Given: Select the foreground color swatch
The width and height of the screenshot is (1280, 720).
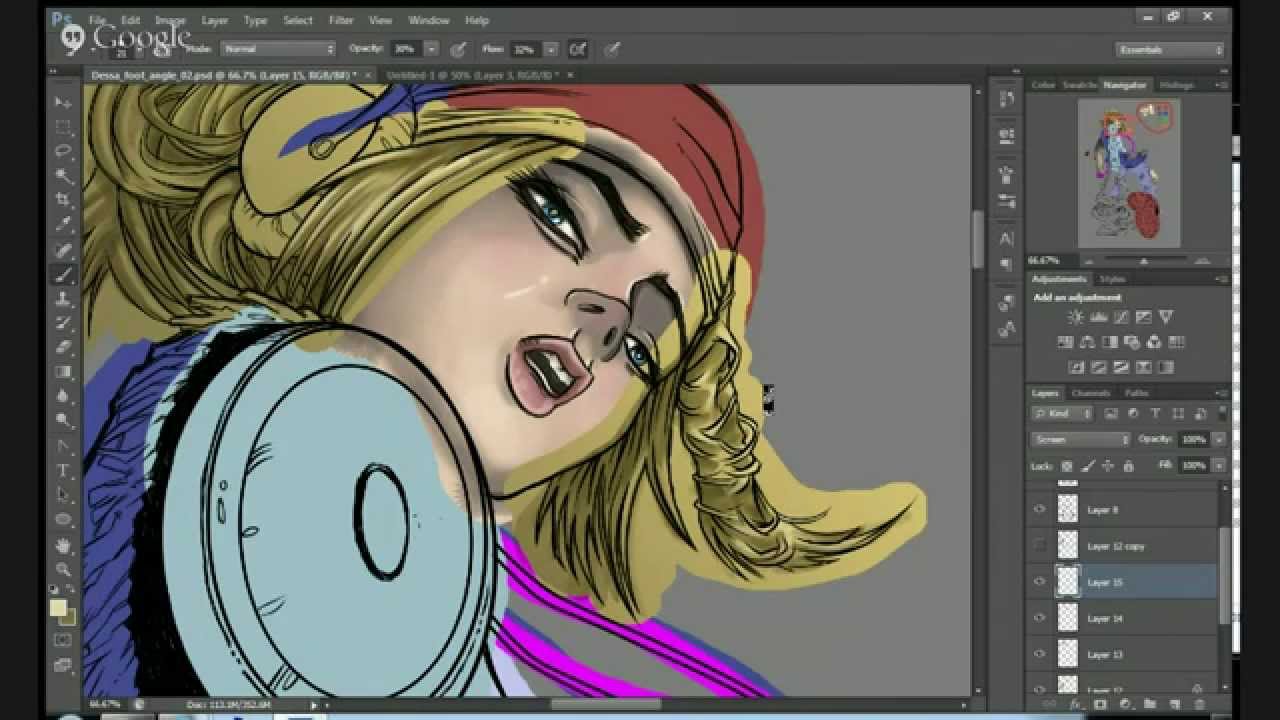Looking at the screenshot, I should [x=58, y=607].
